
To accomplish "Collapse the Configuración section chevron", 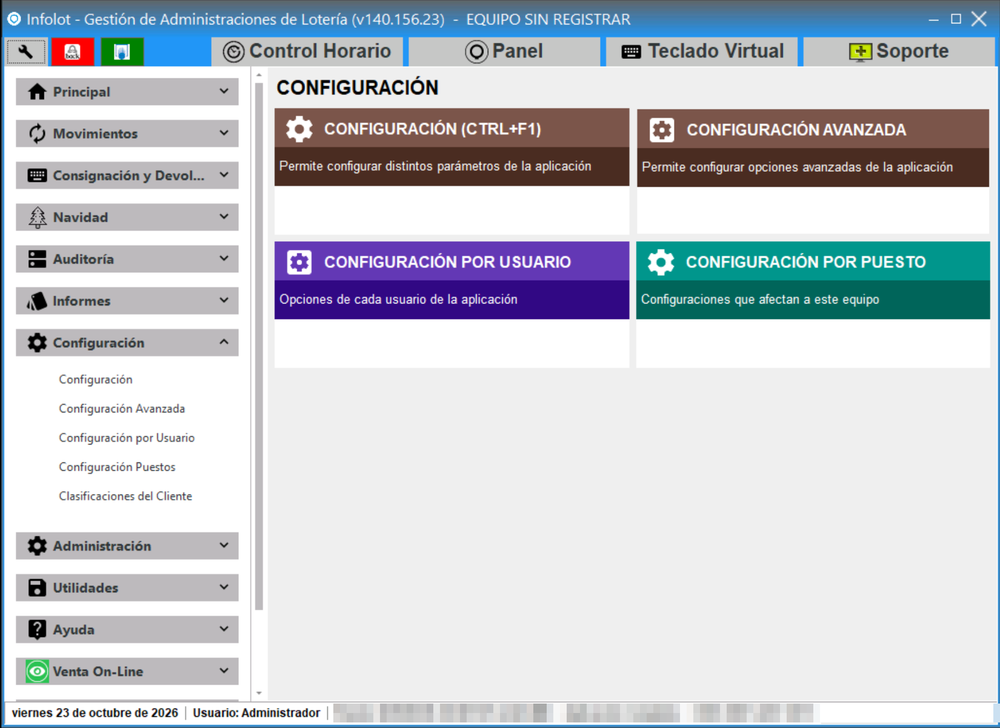I will 224,342.
